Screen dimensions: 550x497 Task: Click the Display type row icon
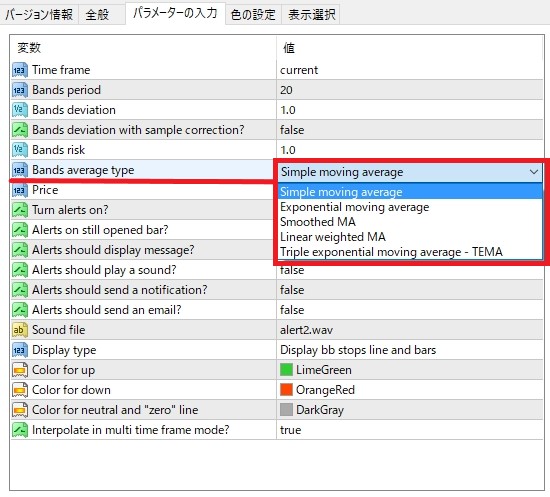click(x=20, y=350)
